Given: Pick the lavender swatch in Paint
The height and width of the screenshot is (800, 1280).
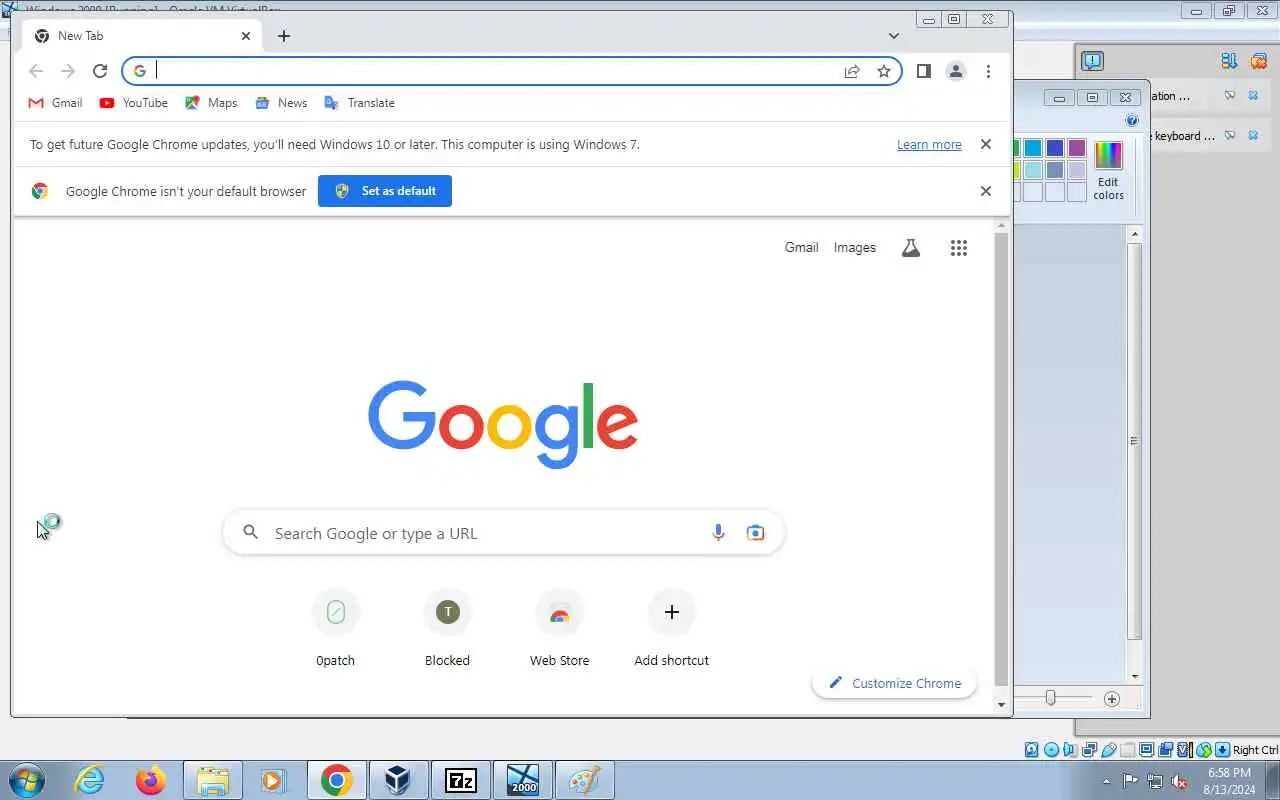Looking at the screenshot, I should pos(1077,170).
